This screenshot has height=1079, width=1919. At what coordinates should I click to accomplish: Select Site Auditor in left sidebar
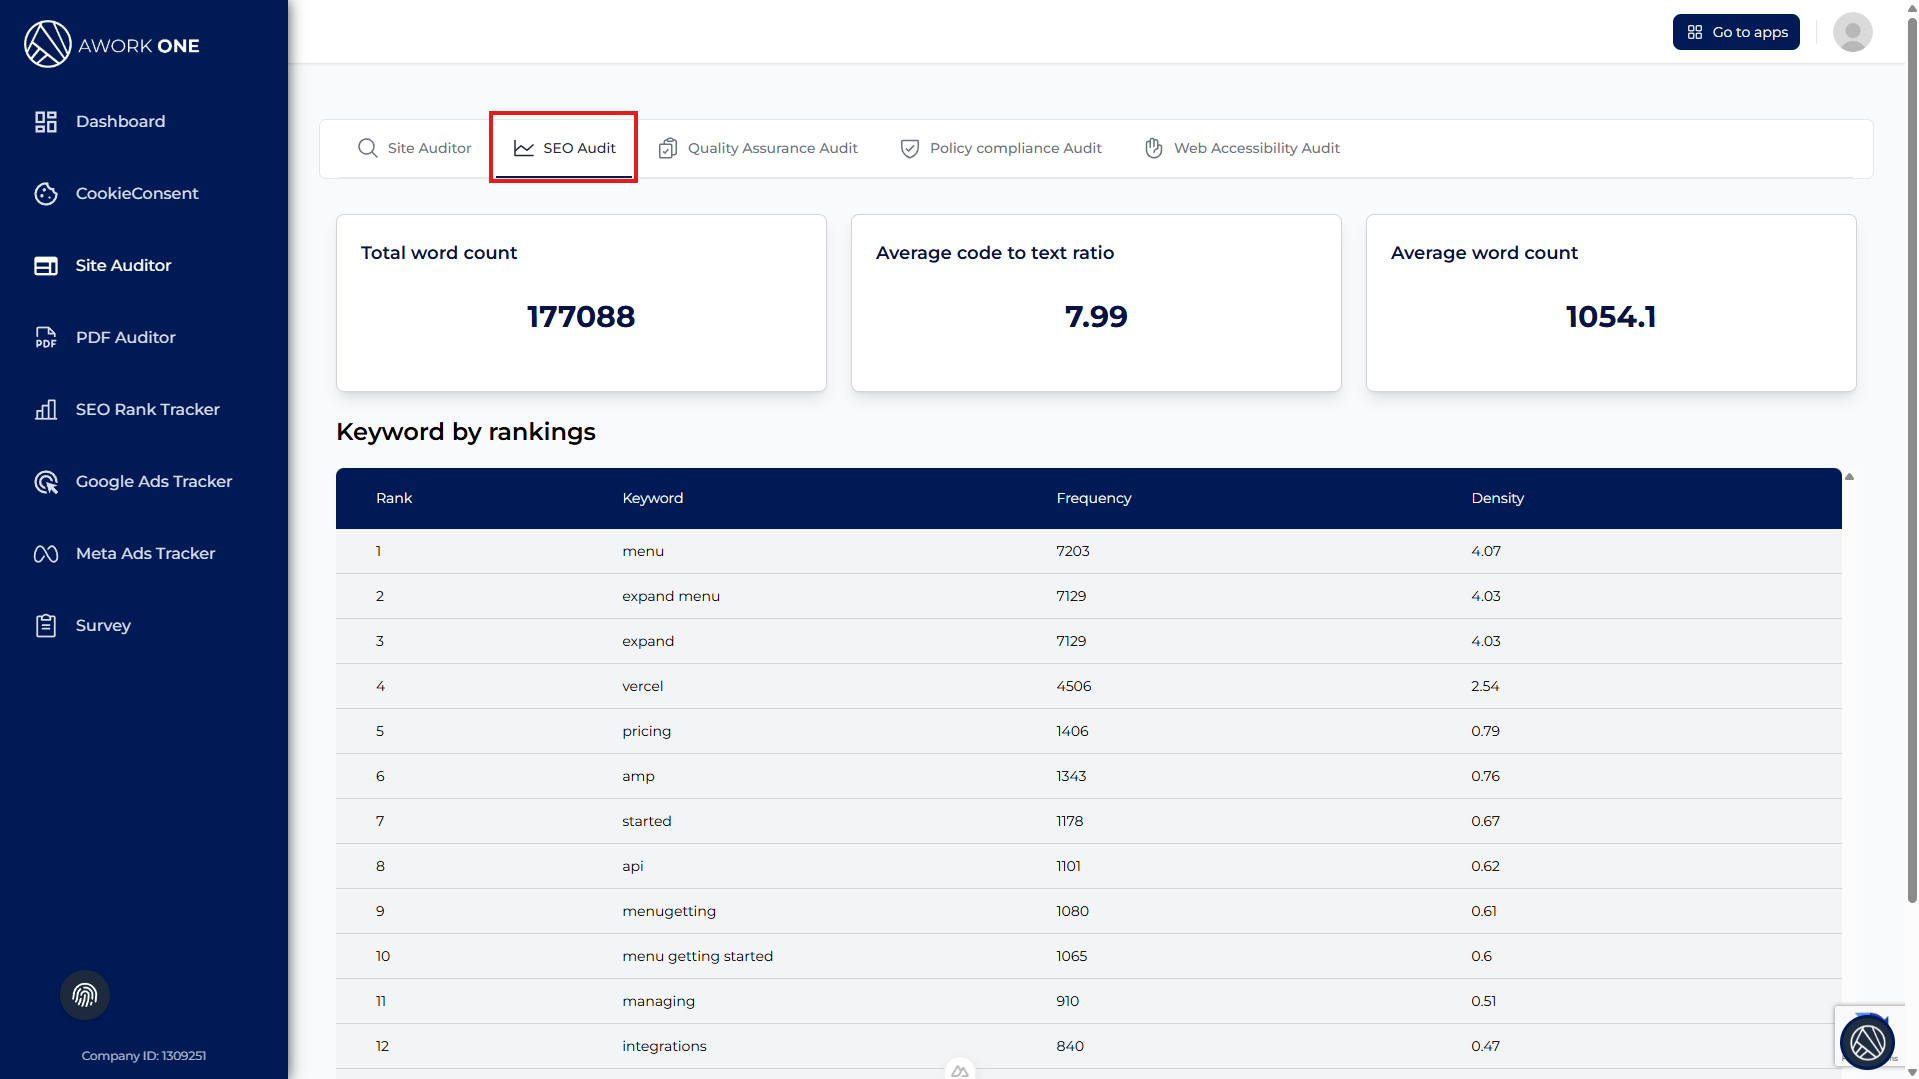(x=123, y=265)
